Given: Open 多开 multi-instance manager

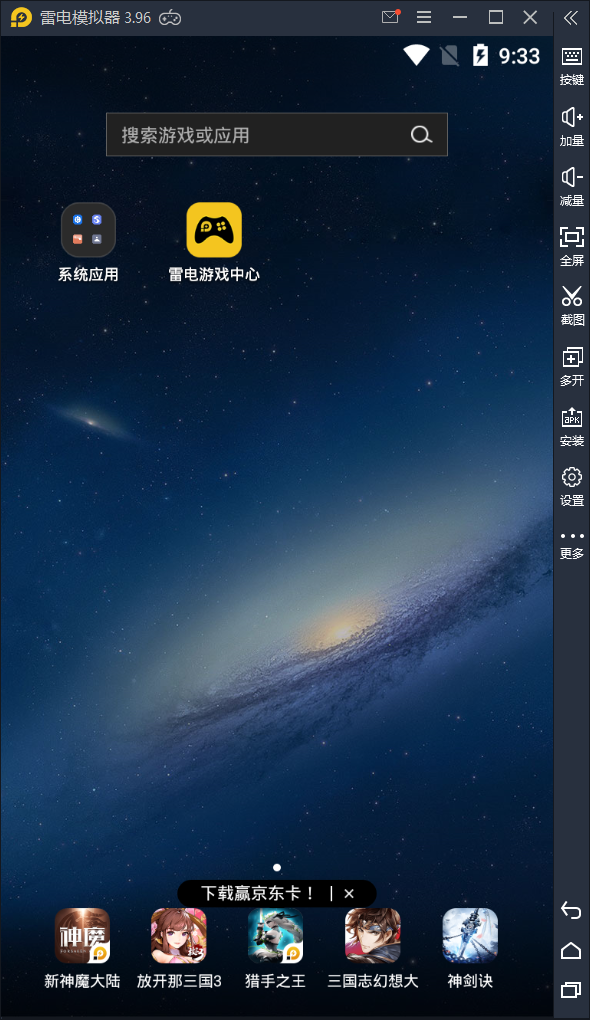Looking at the screenshot, I should coord(572,366).
